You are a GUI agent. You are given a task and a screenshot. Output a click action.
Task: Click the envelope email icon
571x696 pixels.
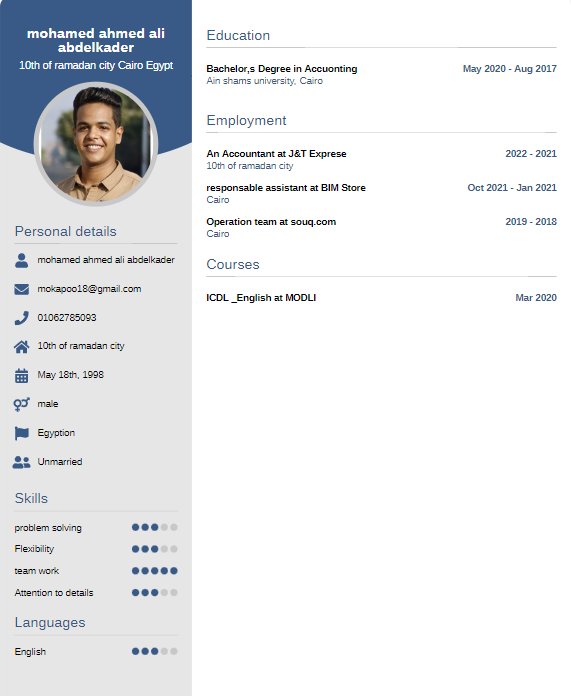21,289
